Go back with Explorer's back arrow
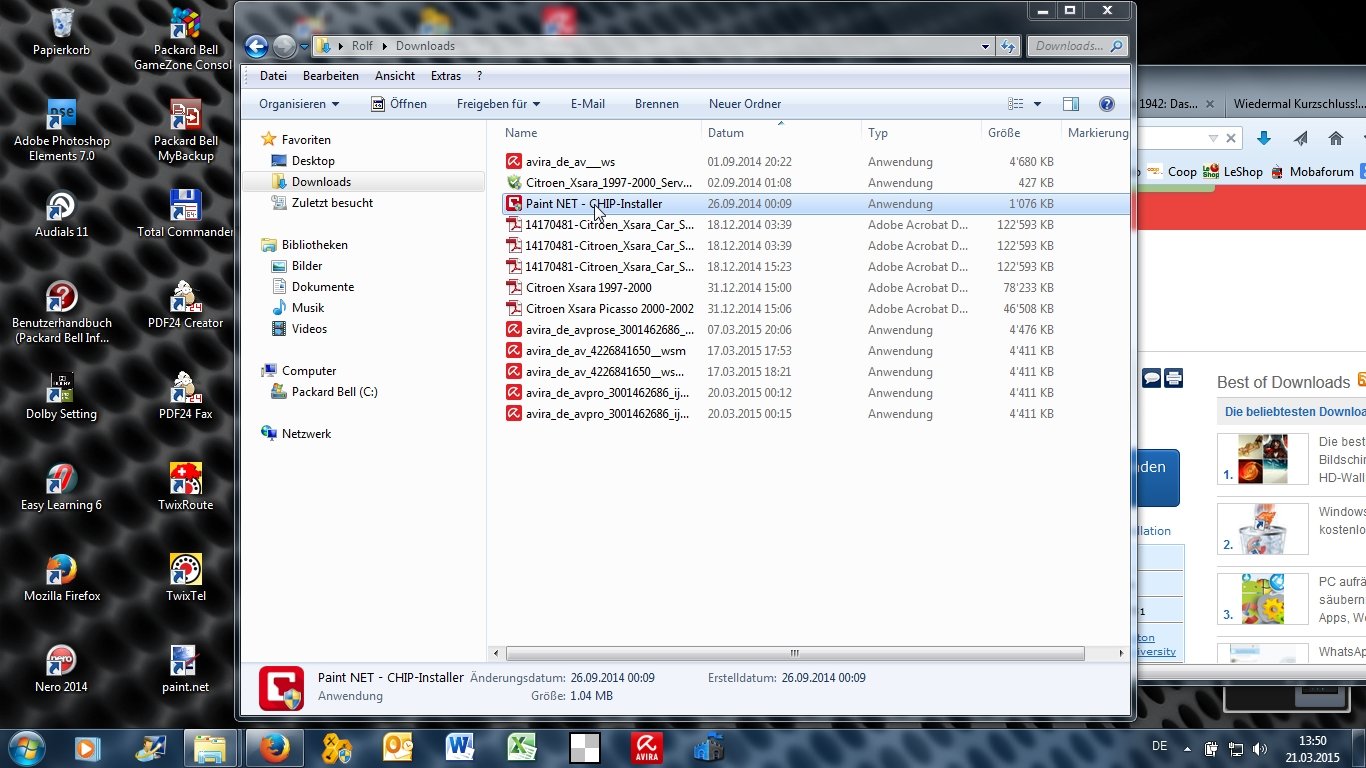The height and width of the screenshot is (768, 1366). 256,46
